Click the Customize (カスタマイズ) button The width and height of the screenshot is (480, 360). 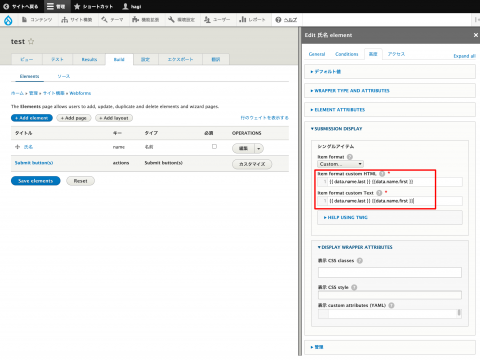tap(252, 164)
